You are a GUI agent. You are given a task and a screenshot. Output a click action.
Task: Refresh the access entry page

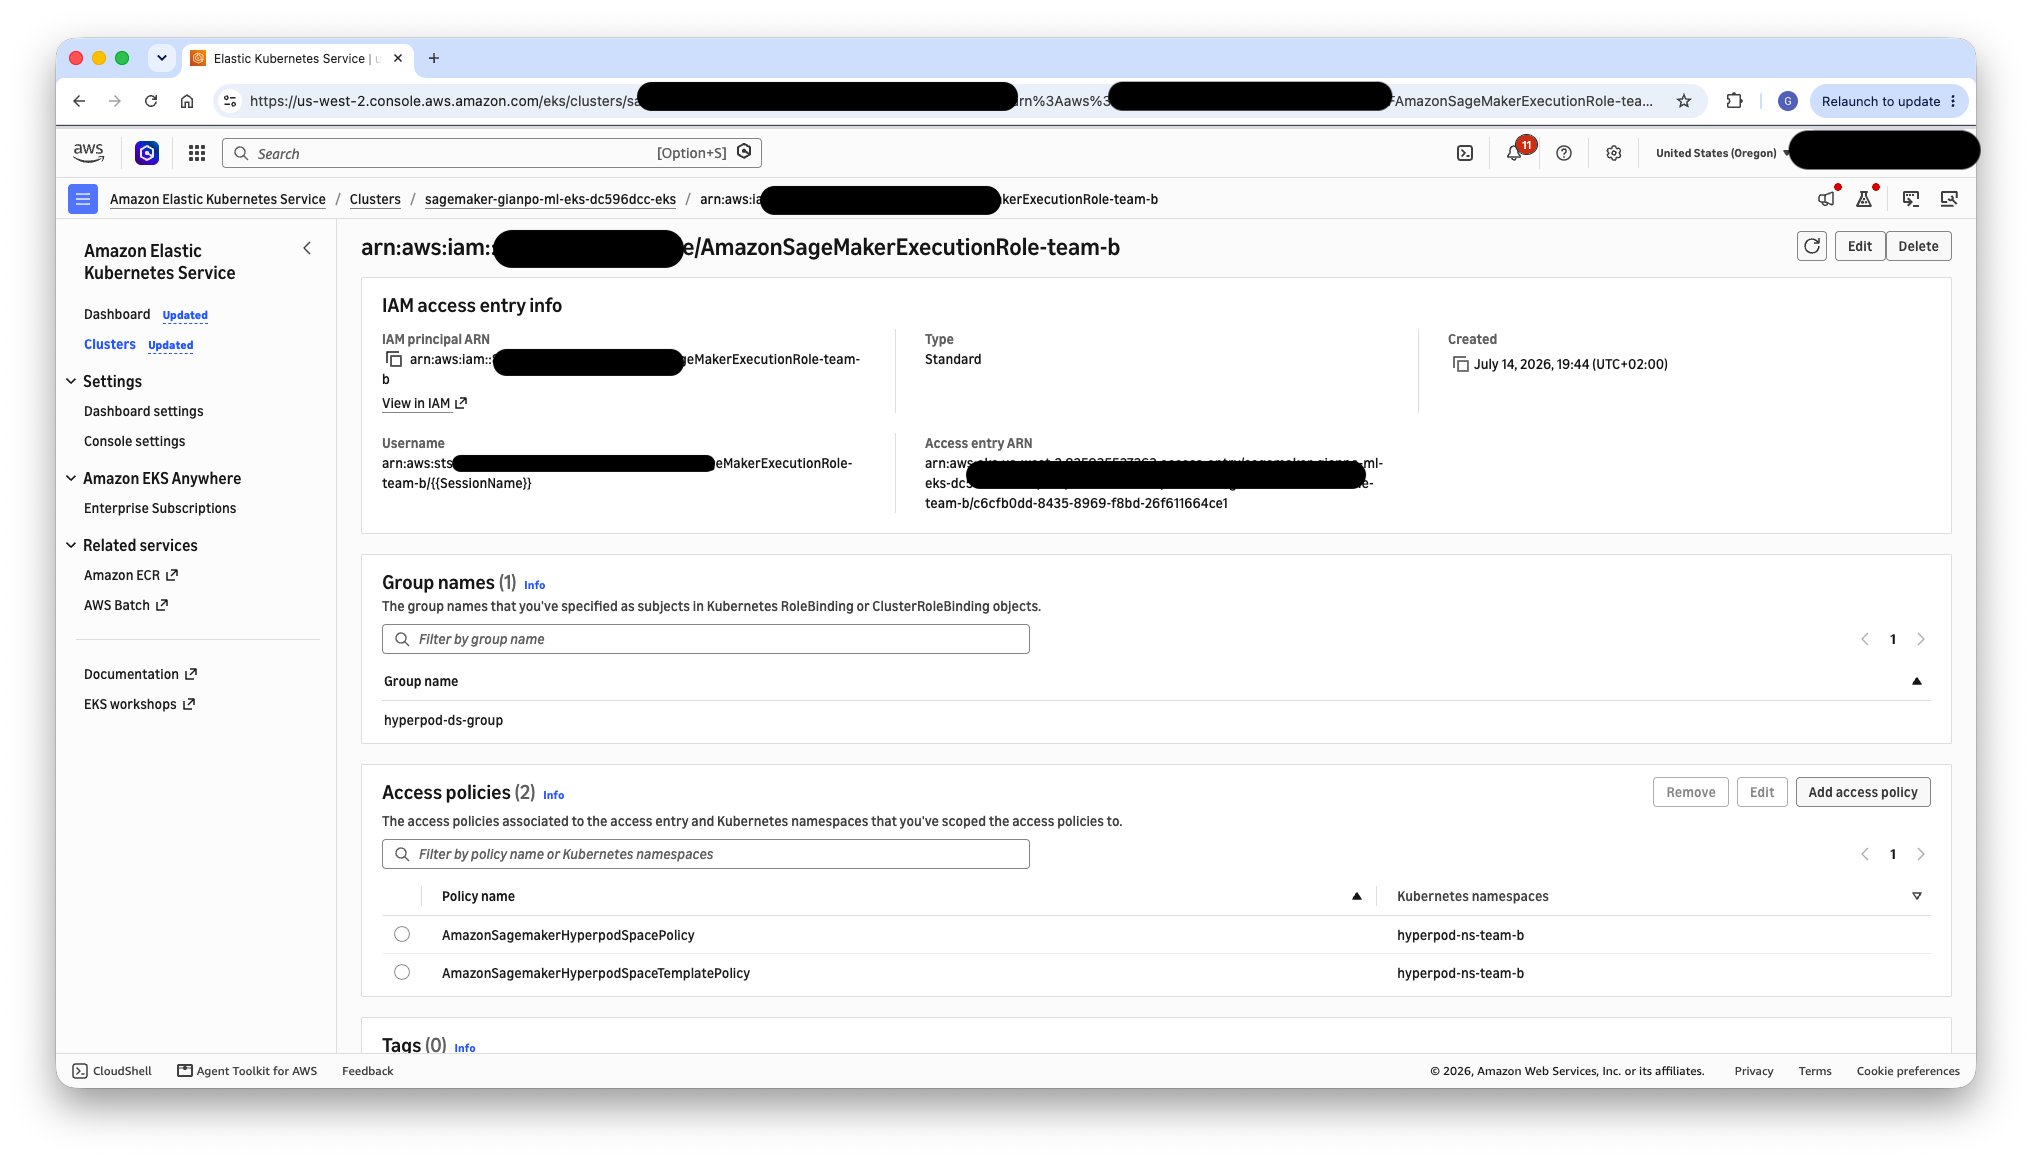tap(1812, 246)
